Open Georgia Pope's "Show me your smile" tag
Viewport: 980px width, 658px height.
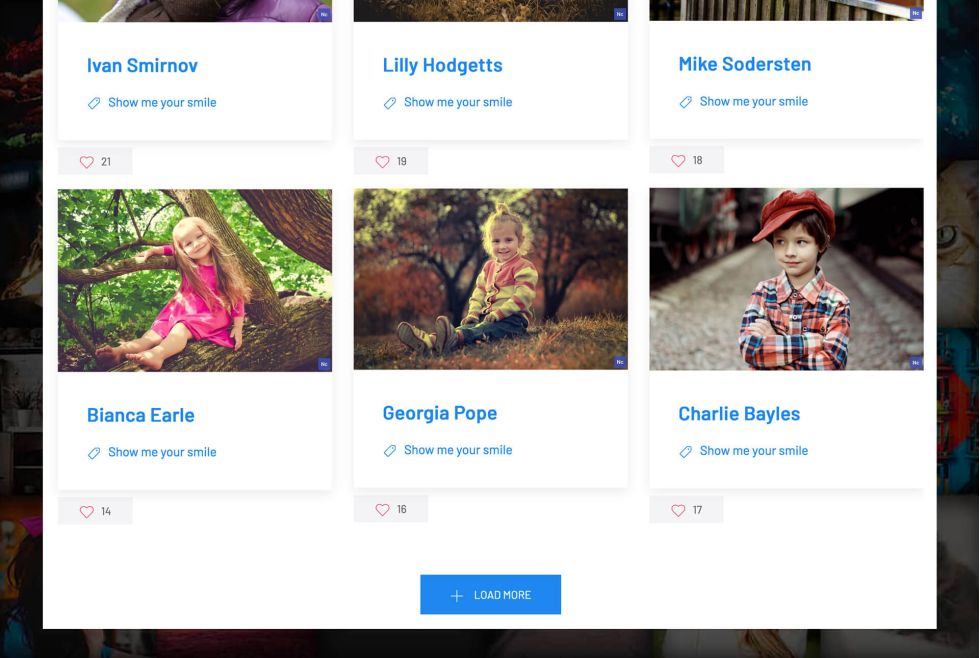pos(457,450)
